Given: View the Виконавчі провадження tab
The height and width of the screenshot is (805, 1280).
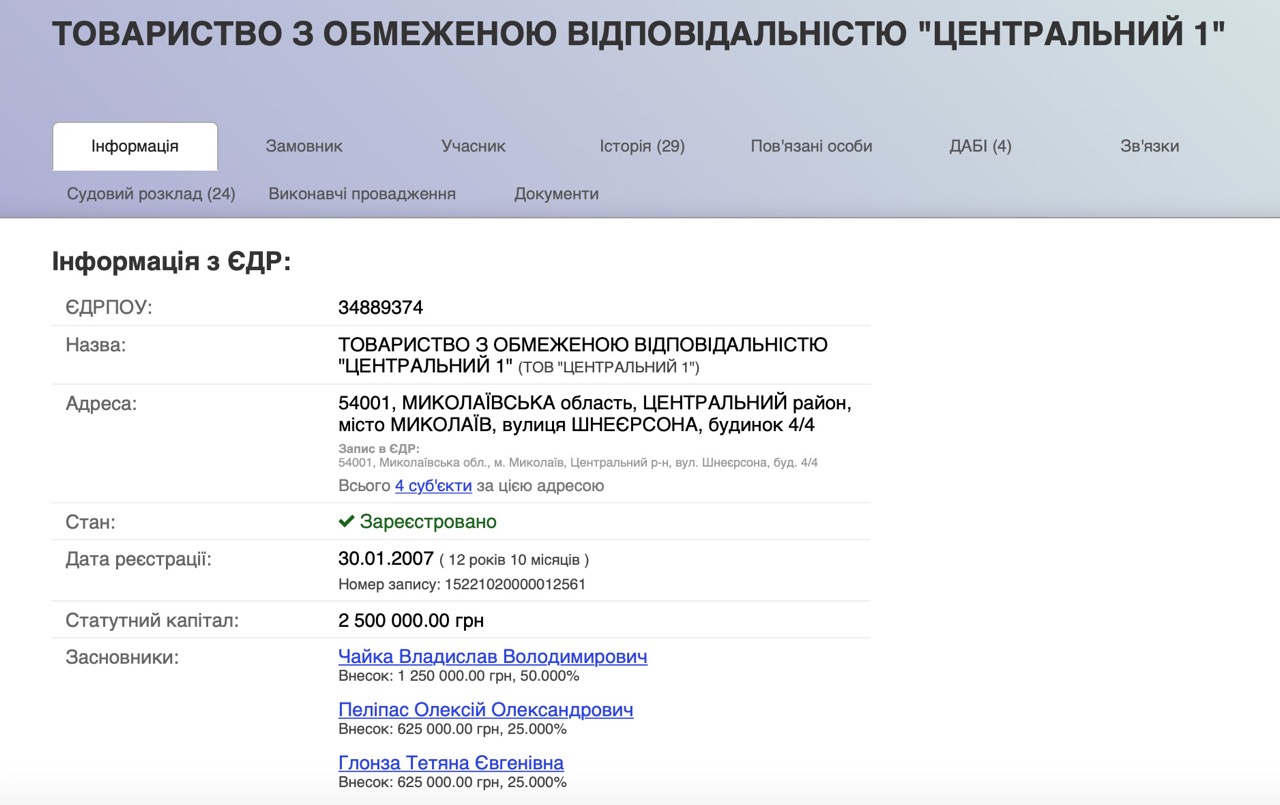Looking at the screenshot, I should [x=362, y=194].
